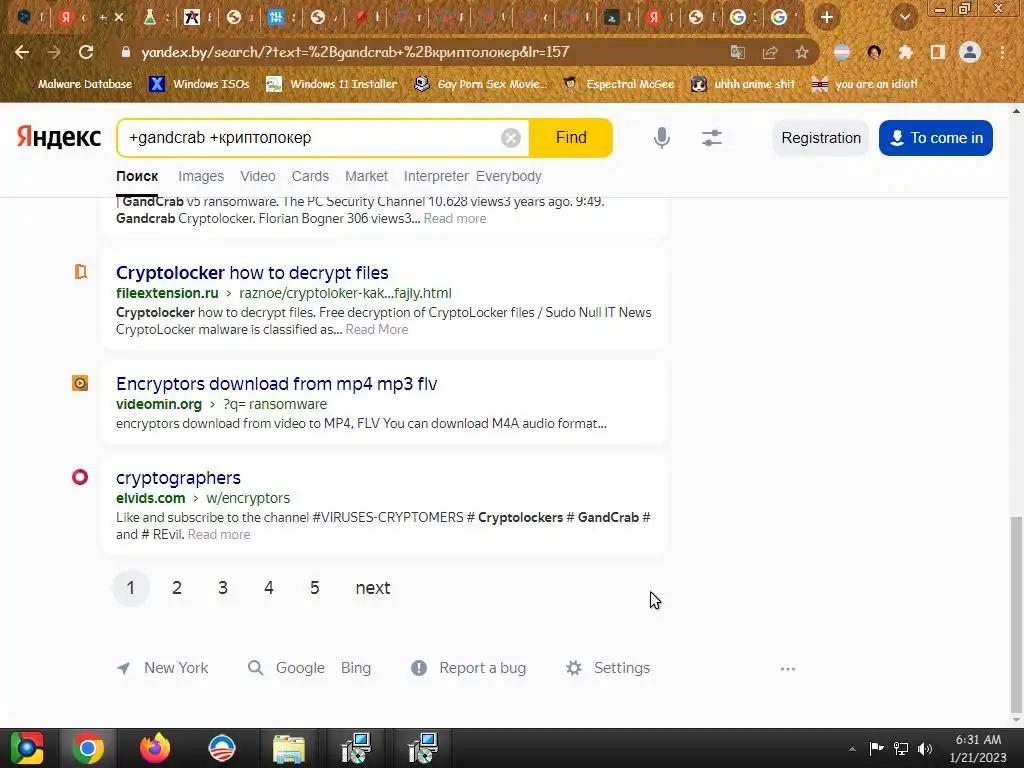Open Cryptolocker how to decrypt files result
This screenshot has height=768, width=1024.
[252, 273]
